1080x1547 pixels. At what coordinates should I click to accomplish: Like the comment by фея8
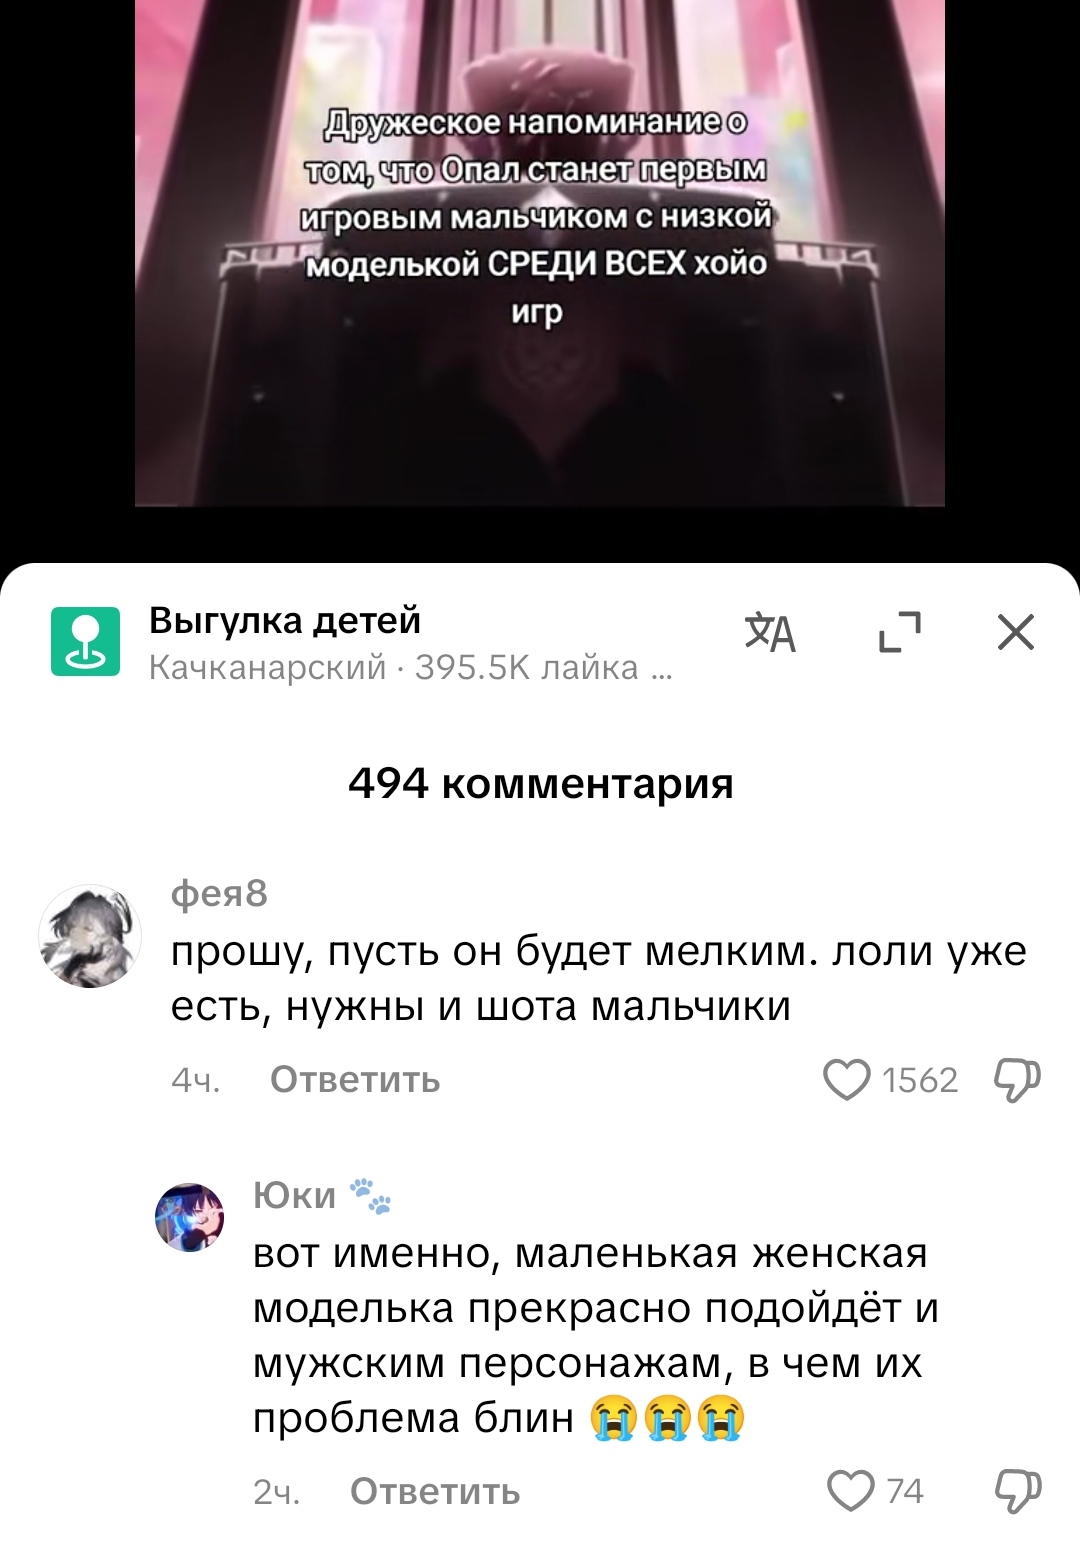pyautogui.click(x=846, y=1080)
